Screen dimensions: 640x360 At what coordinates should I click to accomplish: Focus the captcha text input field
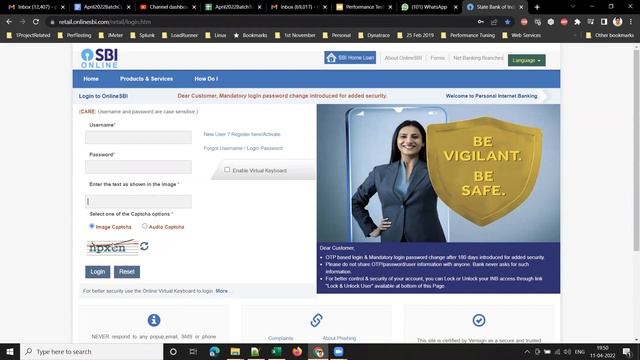(x=138, y=202)
